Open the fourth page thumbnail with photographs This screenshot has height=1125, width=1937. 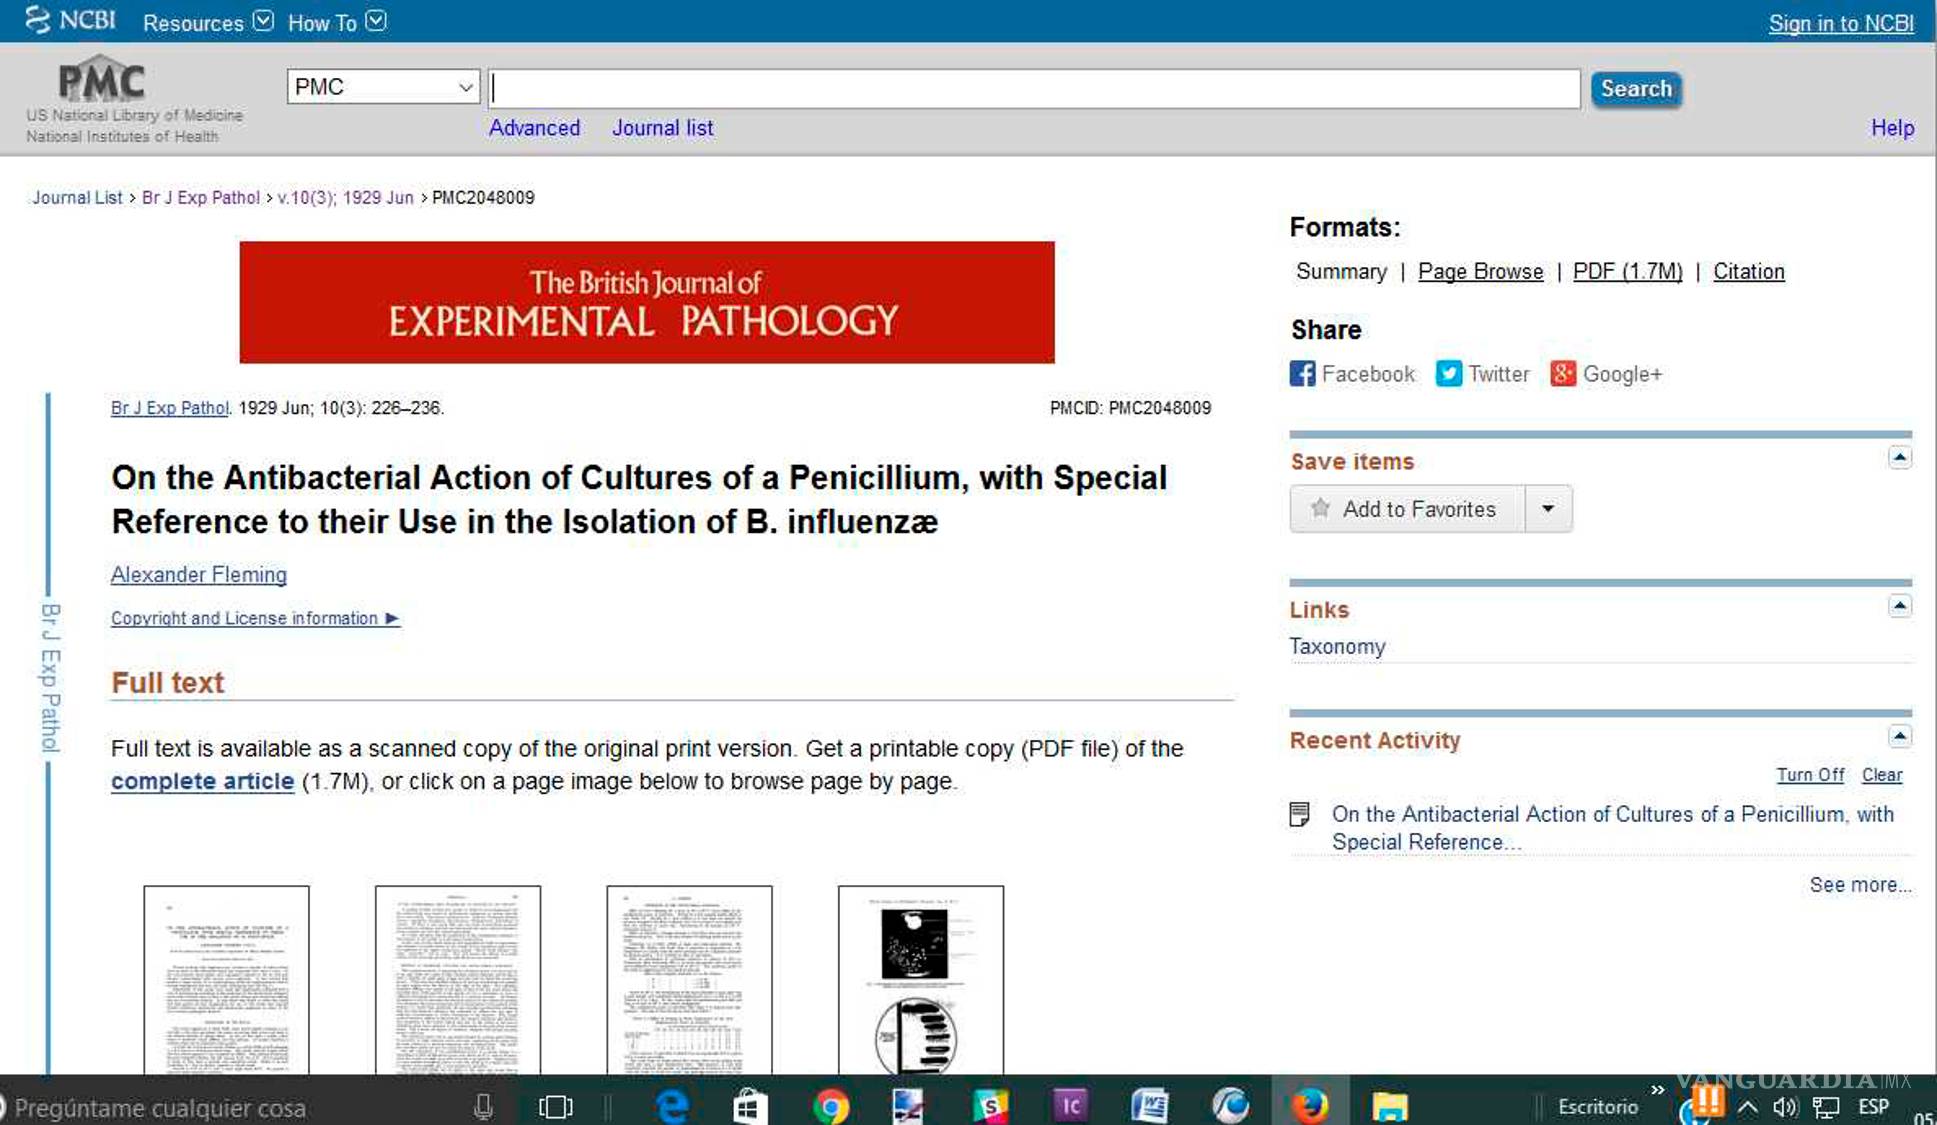coord(920,980)
